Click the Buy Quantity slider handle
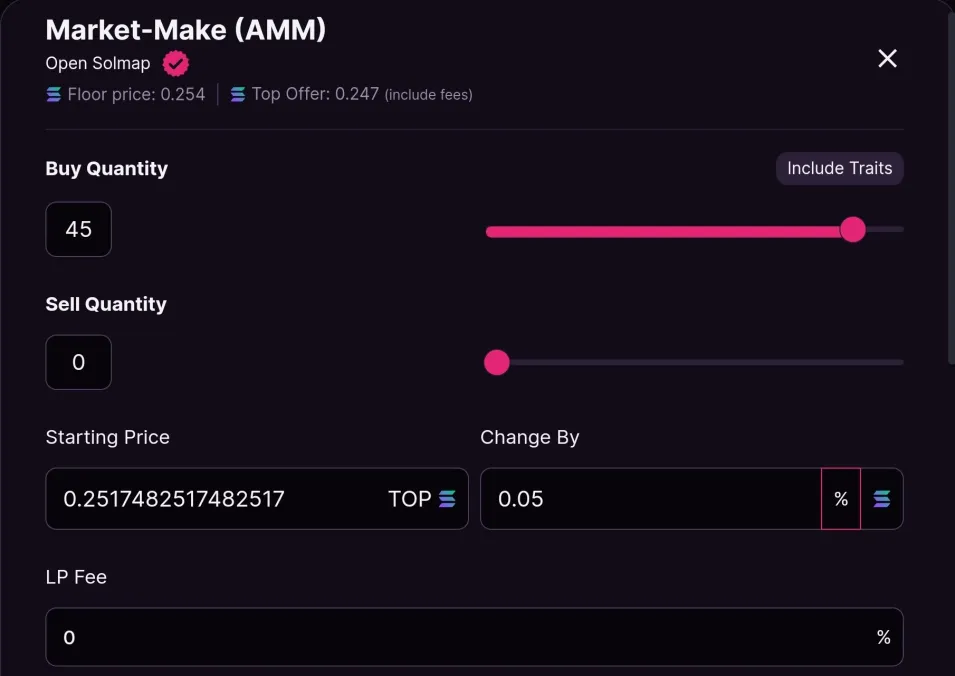Screen dimensions: 955x676 coord(852,230)
